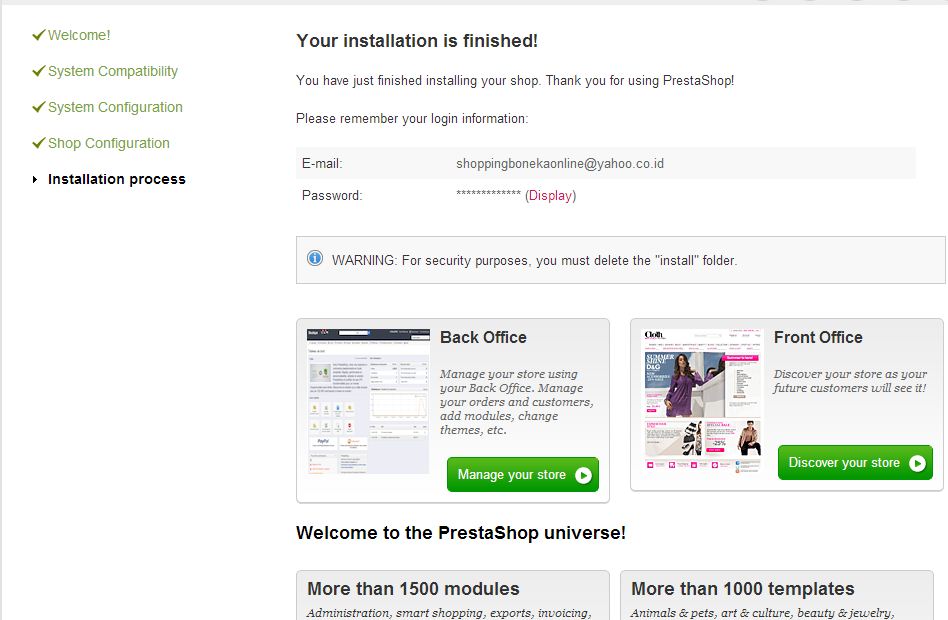Open the Back Office screenshot thumbnail
948x620 pixels.
[368, 402]
